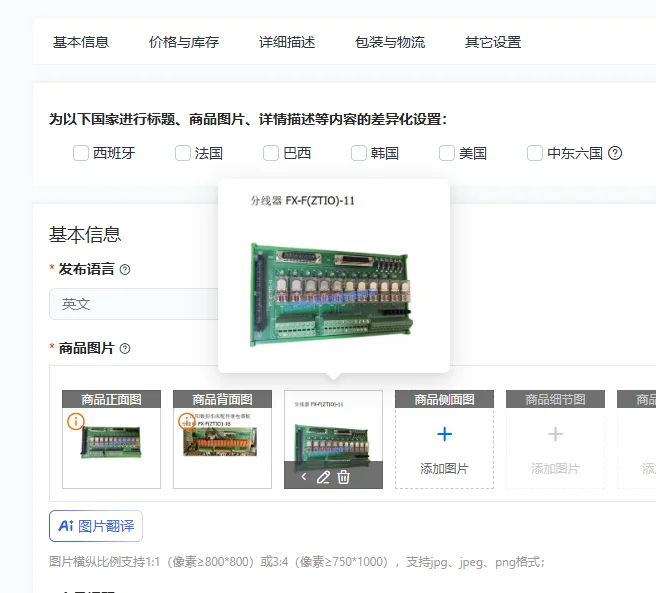
Task: Select the 商品正面图 thumbnail
Action: [111, 439]
